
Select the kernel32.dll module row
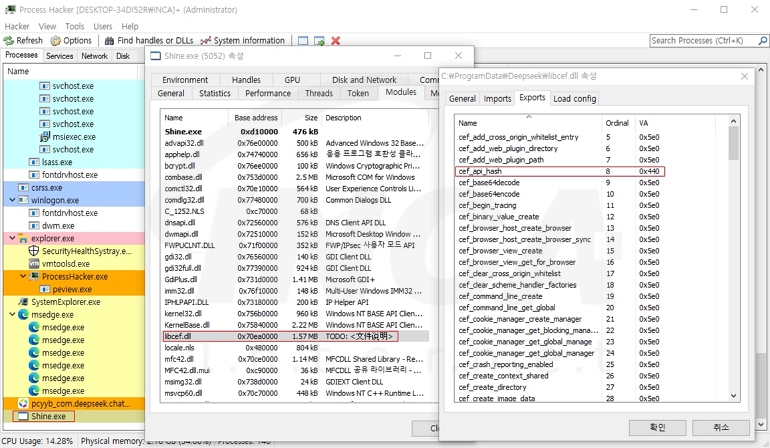click(x=296, y=313)
